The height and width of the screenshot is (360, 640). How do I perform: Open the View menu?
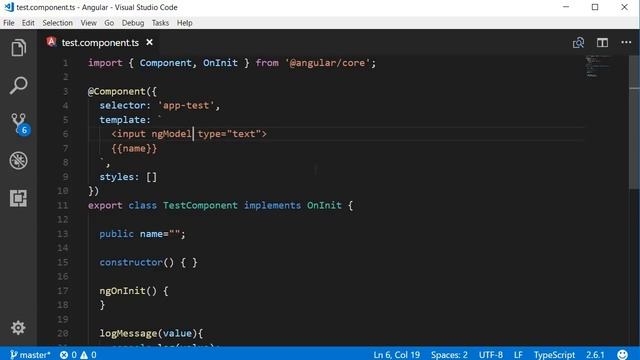pyautogui.click(x=89, y=23)
